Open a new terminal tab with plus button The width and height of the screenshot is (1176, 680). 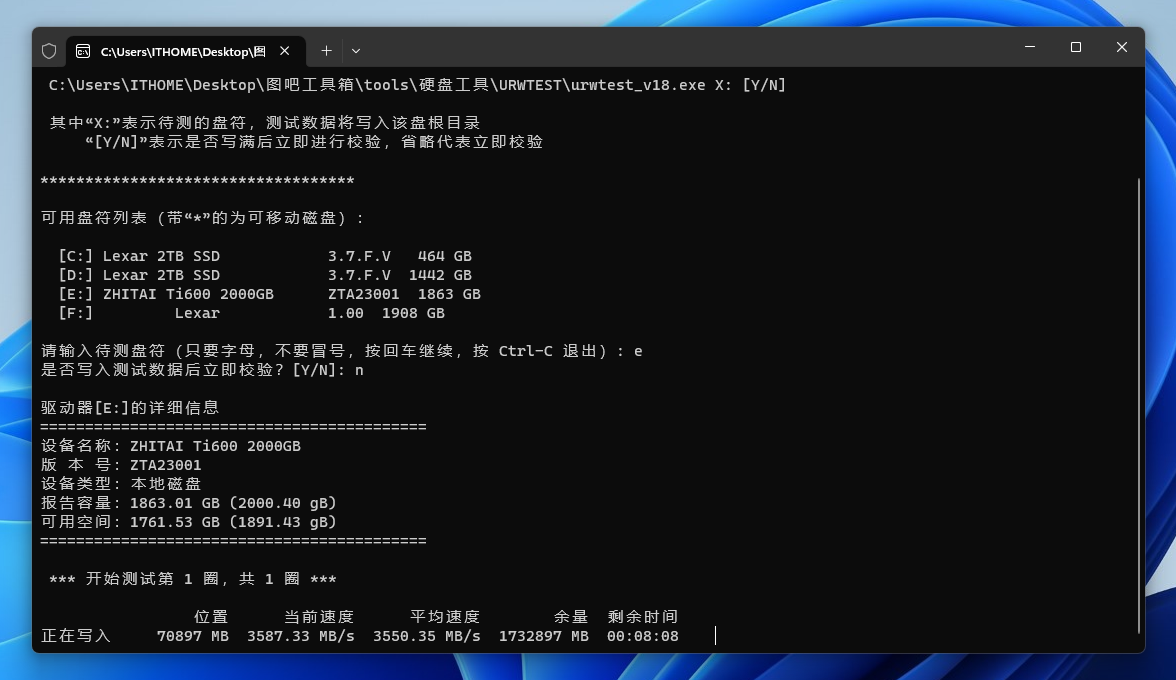point(326,50)
